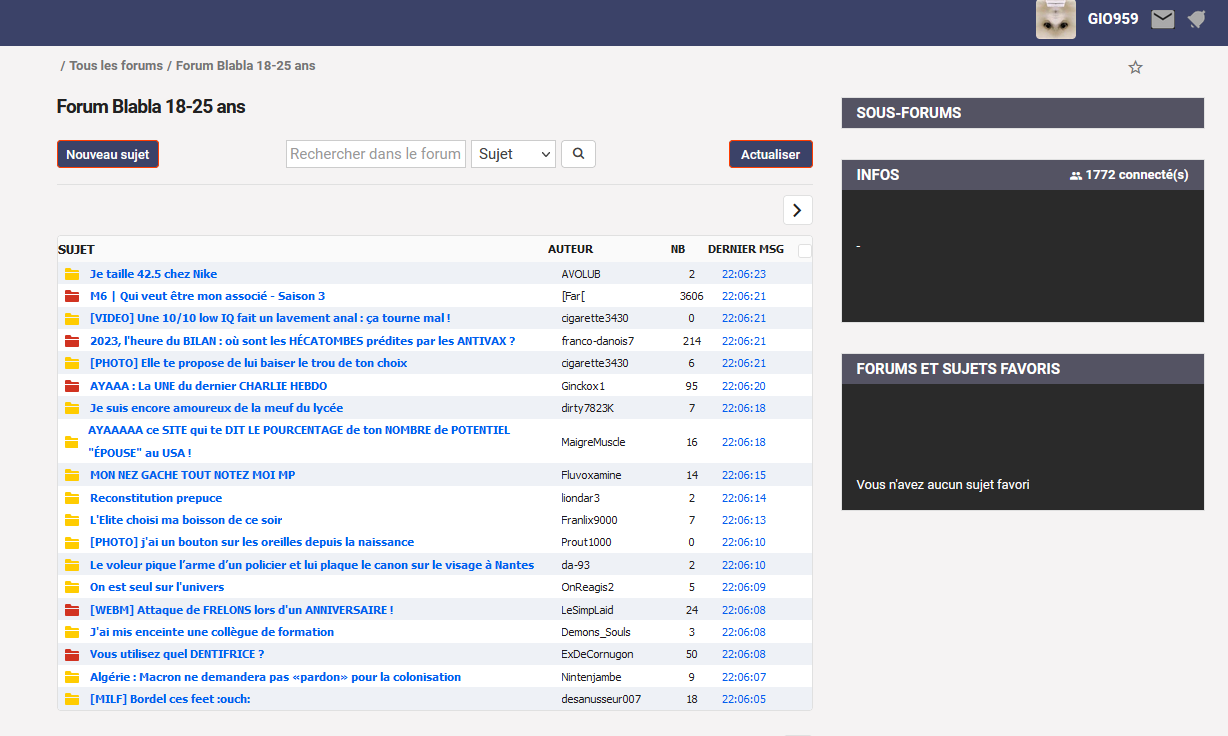This screenshot has width=1228, height=736.
Task: Click connected users icon in Infos header
Action: pyautogui.click(x=1076, y=175)
